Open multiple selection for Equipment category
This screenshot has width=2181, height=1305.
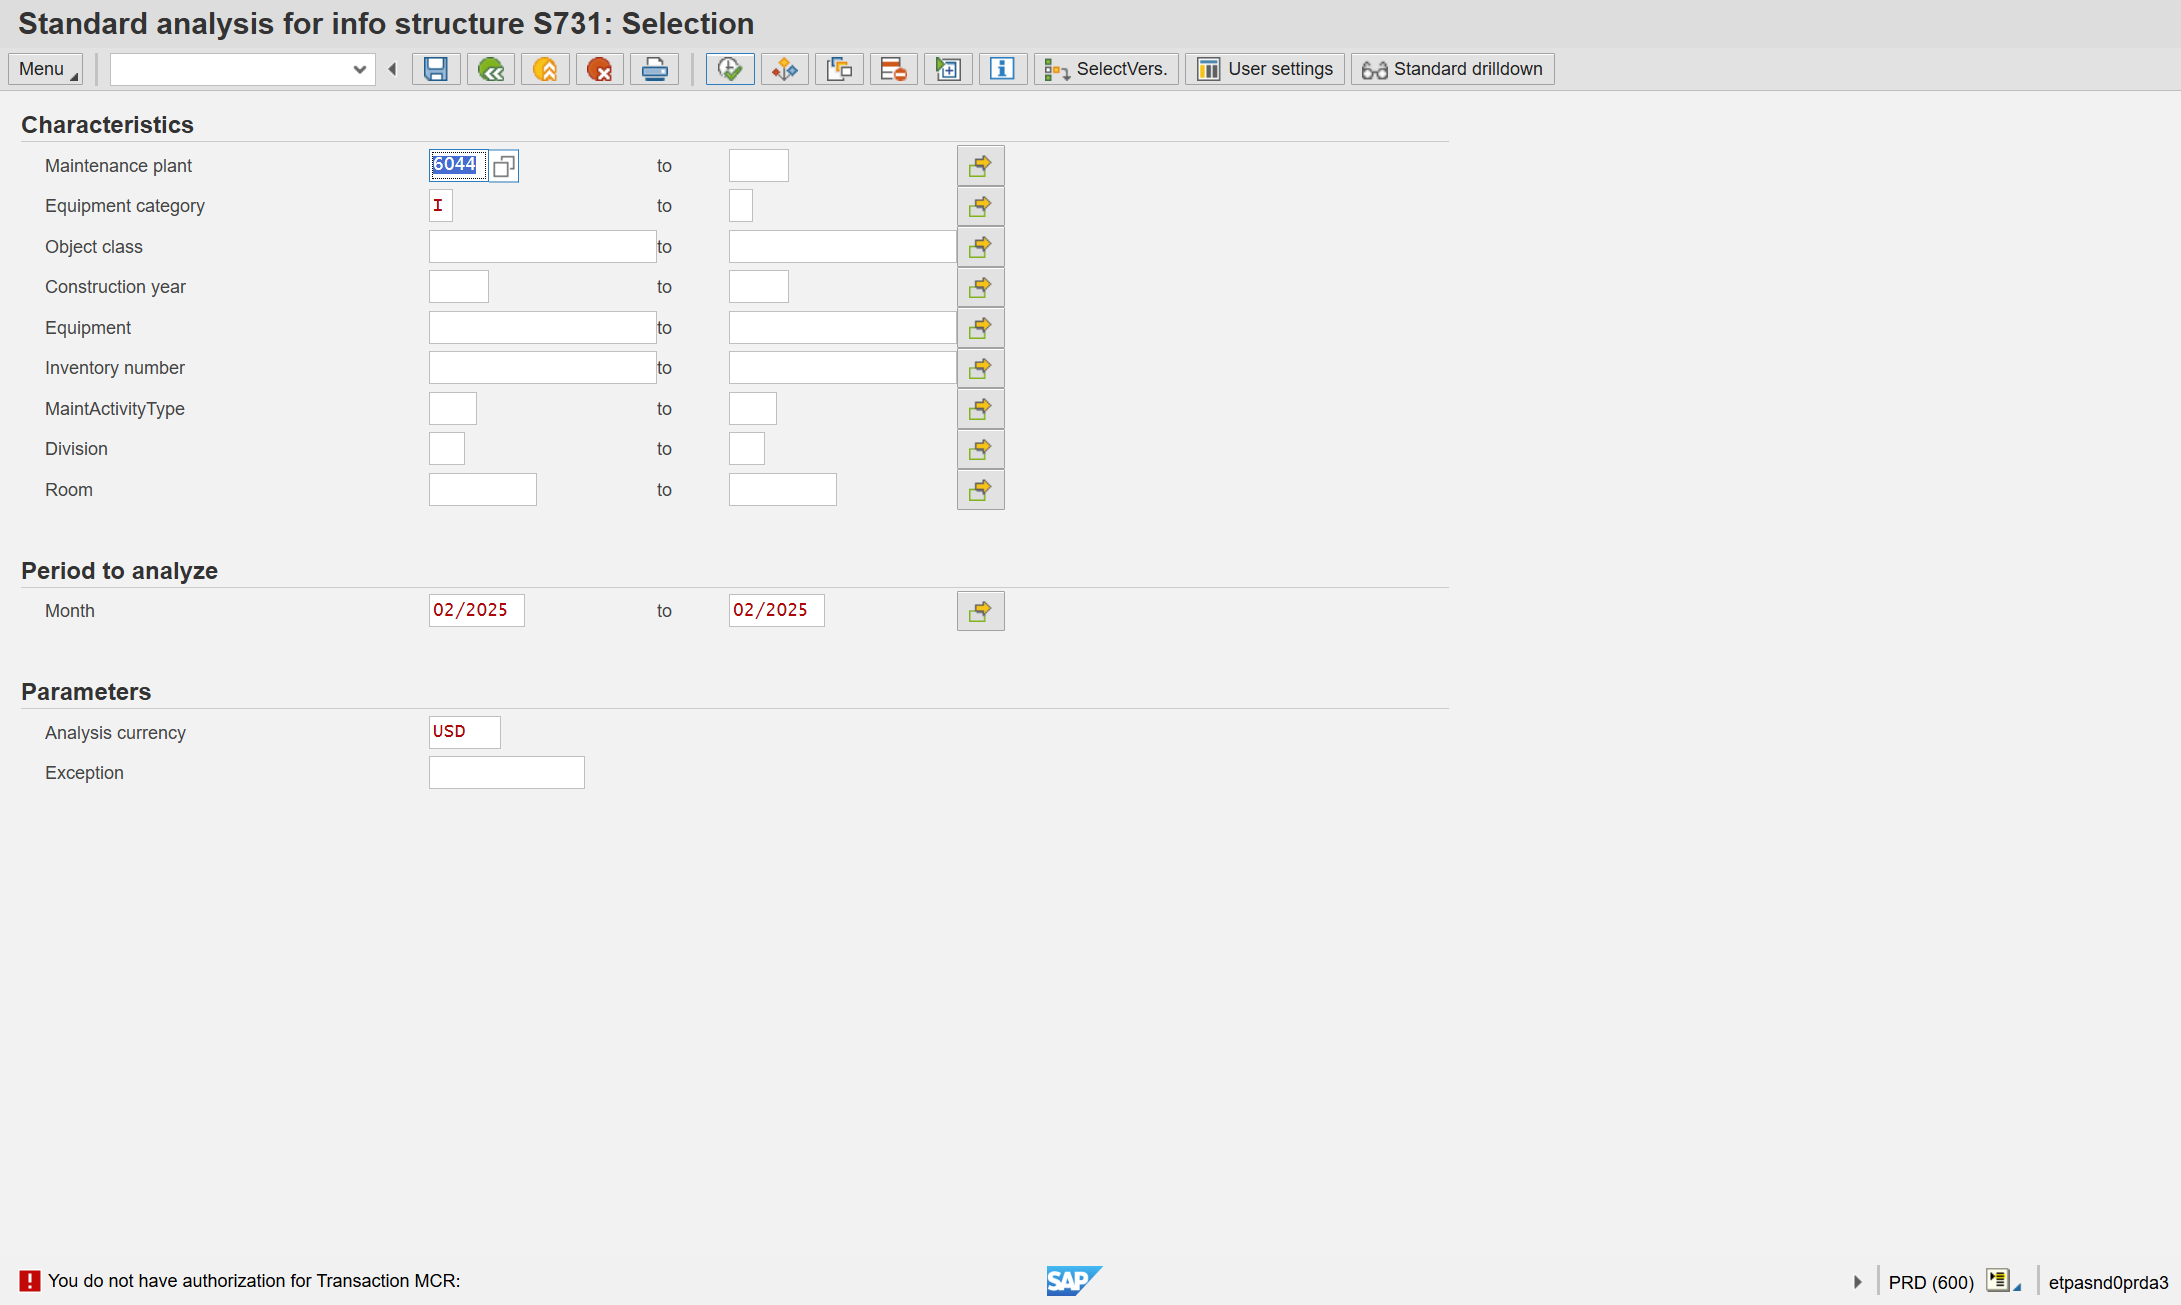(981, 206)
